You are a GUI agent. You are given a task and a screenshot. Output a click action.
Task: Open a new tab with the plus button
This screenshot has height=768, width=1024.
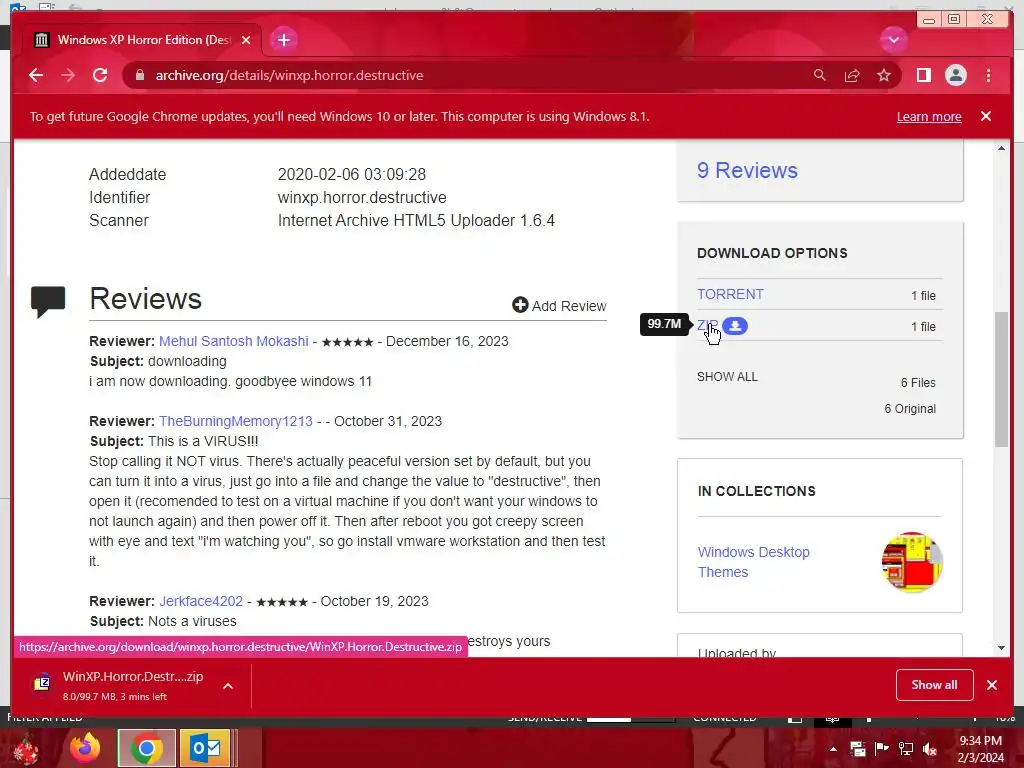pyautogui.click(x=283, y=40)
